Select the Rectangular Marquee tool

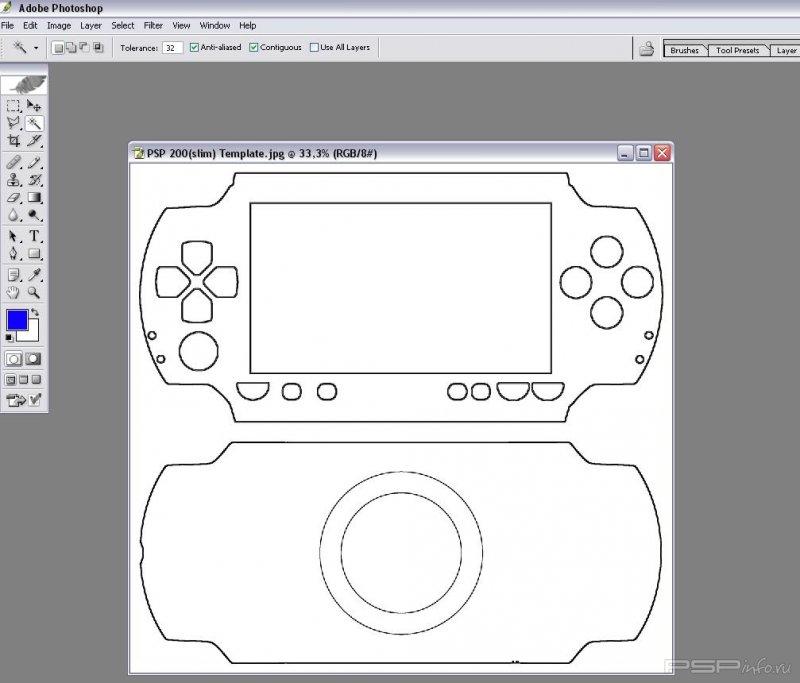(x=13, y=105)
